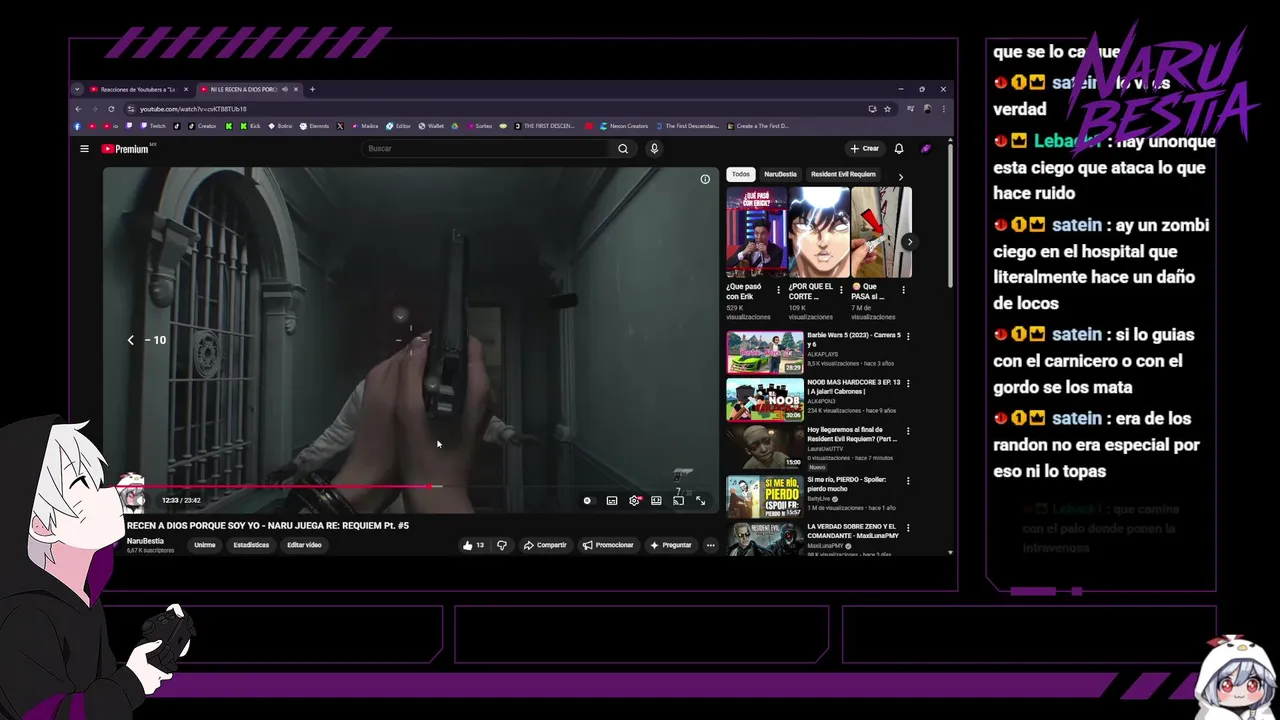Open 'Hoy llegaremos al final de Resident Evil' thumbnail
The height and width of the screenshot is (720, 1280).
click(765, 448)
